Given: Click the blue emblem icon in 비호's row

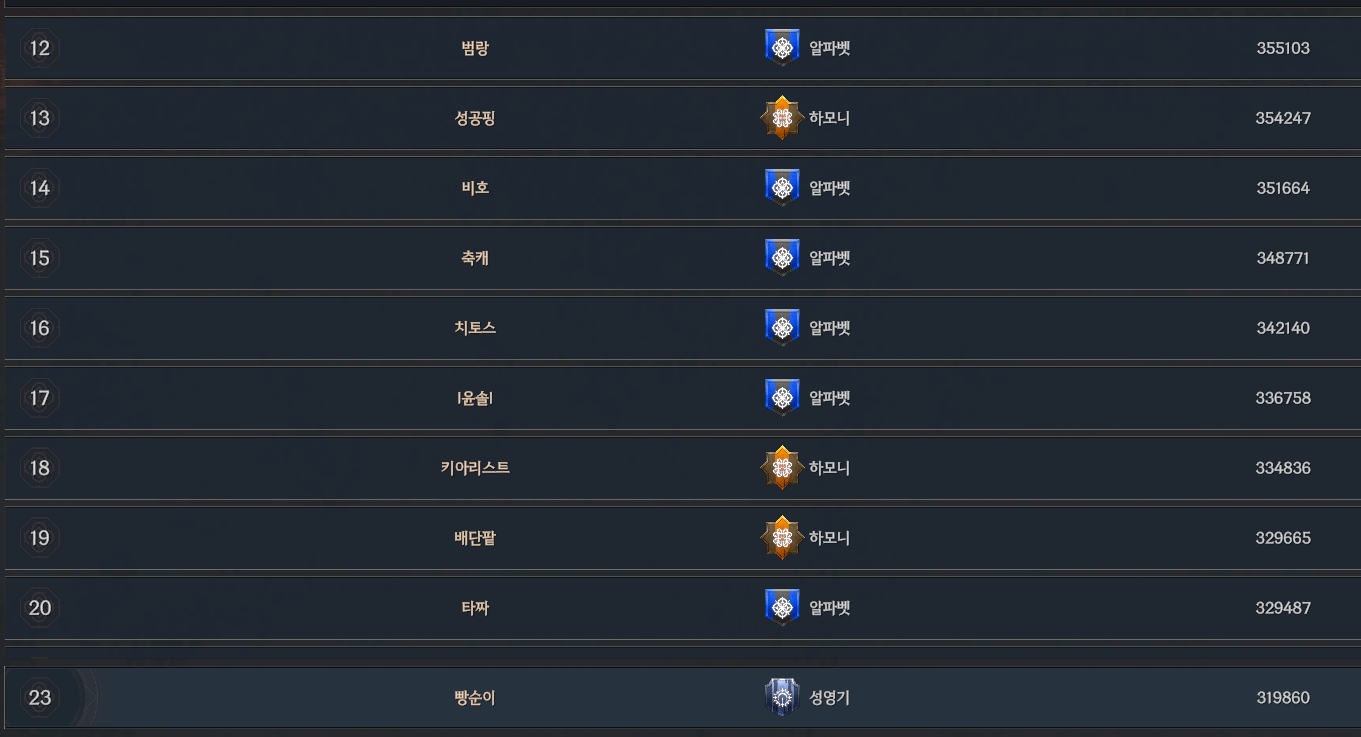Looking at the screenshot, I should [782, 187].
